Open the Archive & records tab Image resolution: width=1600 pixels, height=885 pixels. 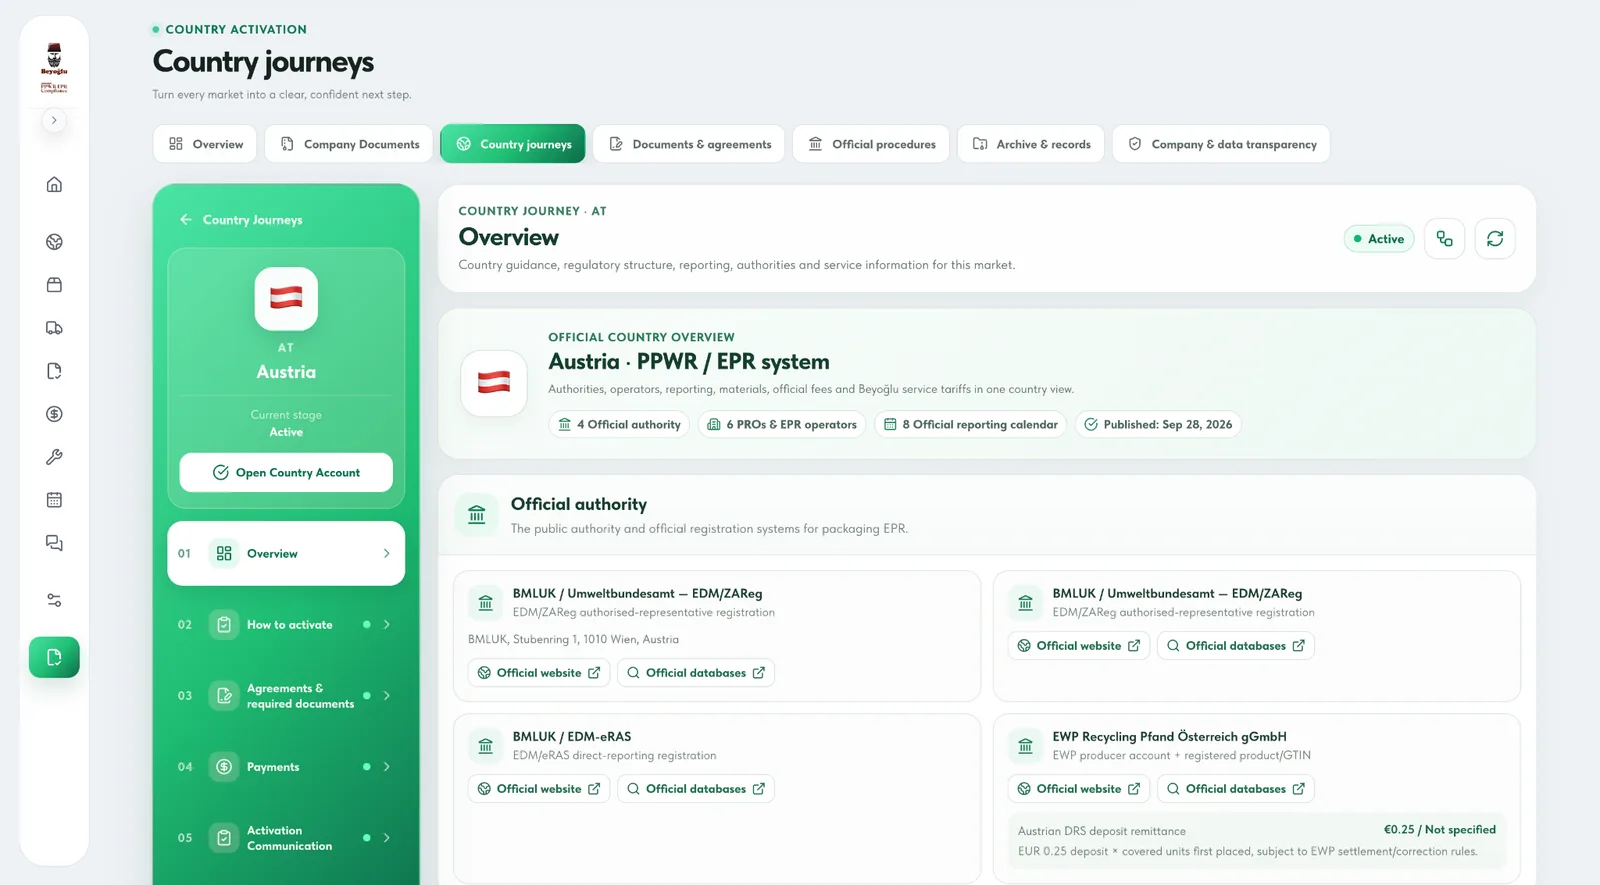[x=1031, y=144]
